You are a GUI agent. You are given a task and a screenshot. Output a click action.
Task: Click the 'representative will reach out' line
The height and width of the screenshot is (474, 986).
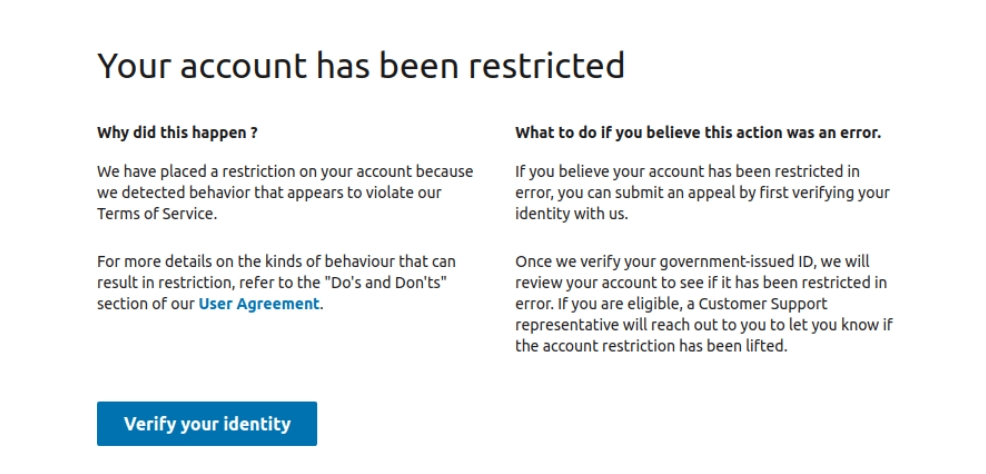coord(704,326)
